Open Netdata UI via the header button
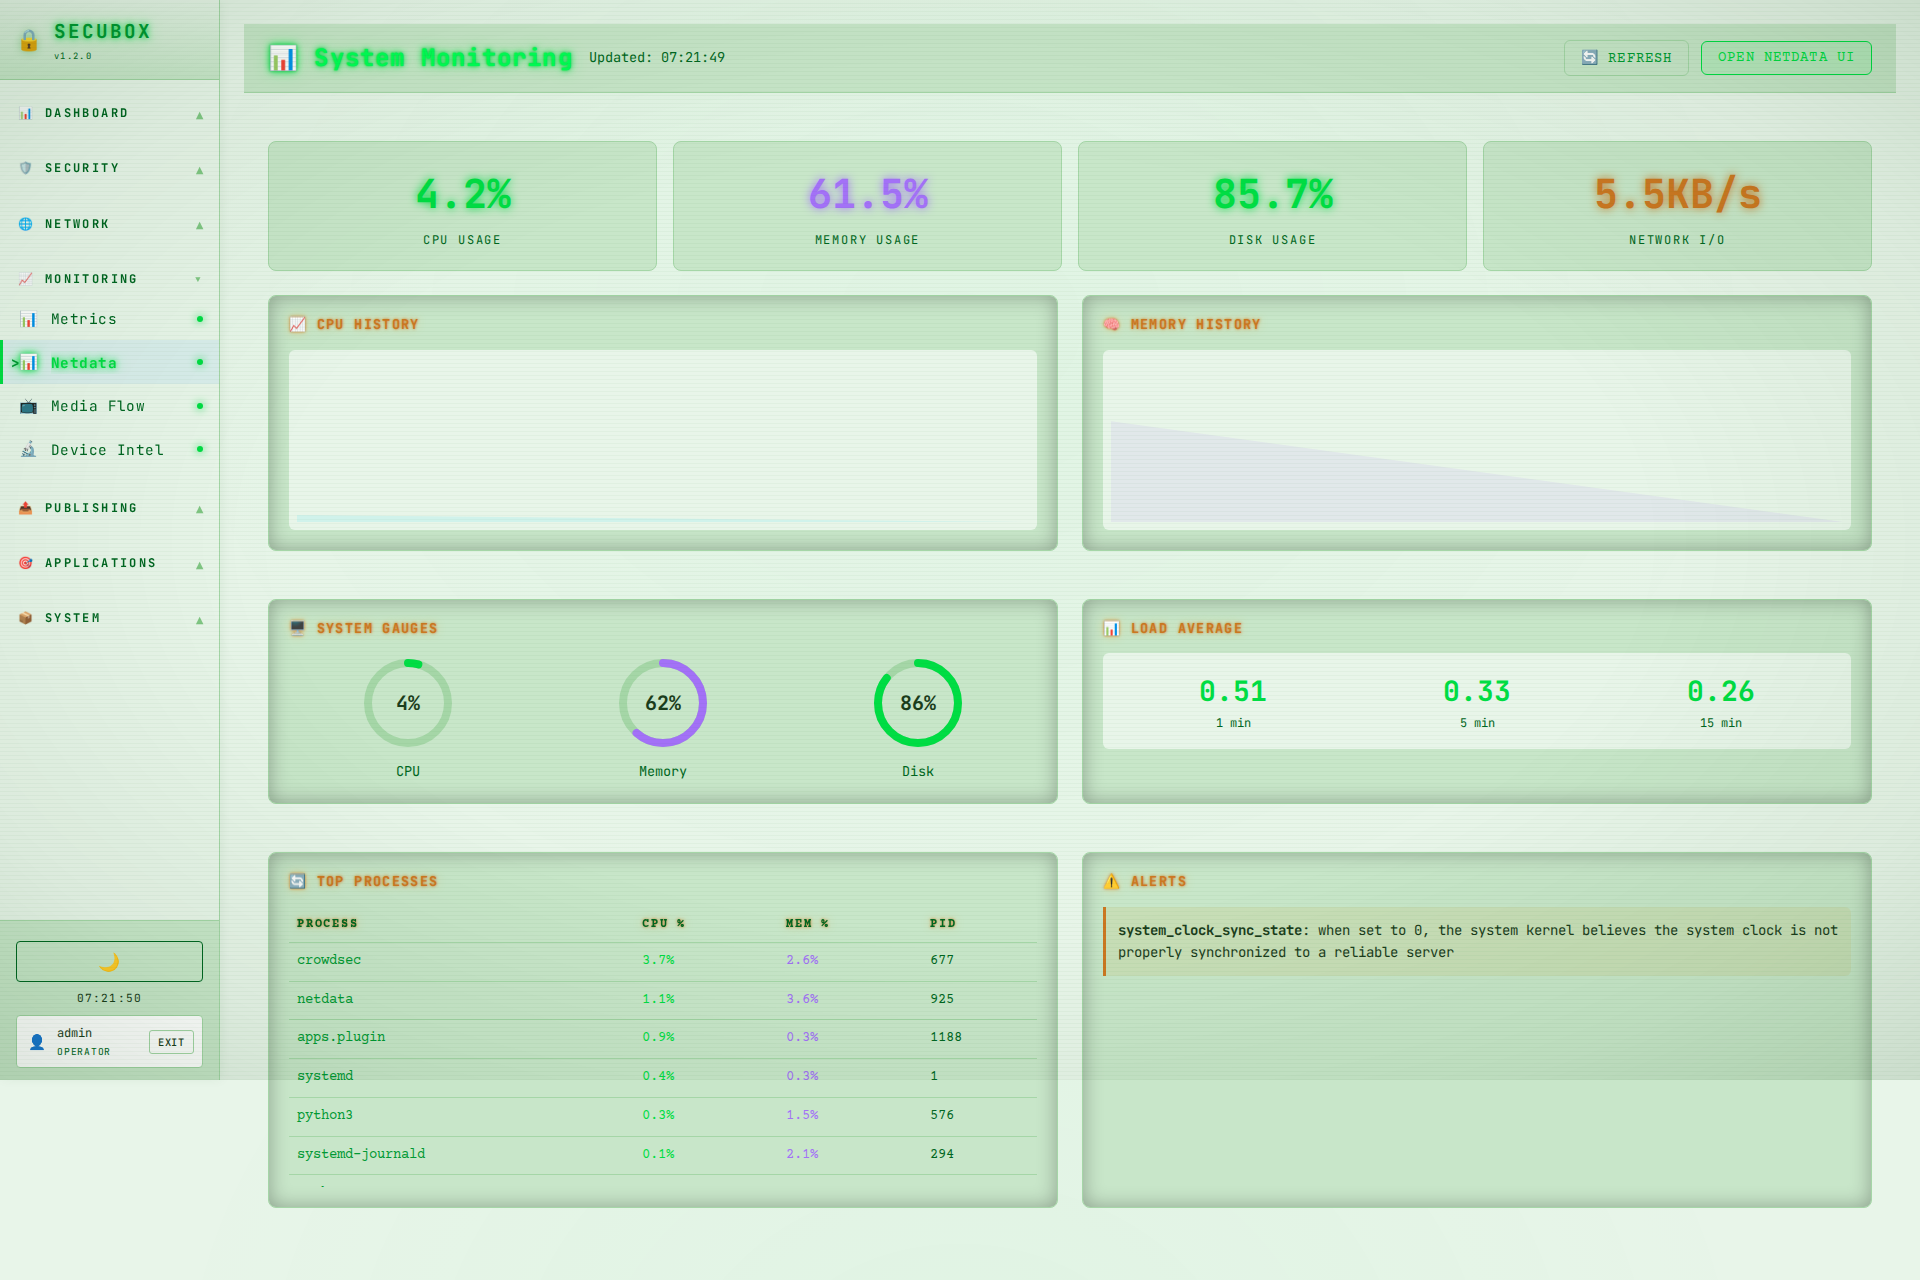This screenshot has width=1920, height=1280. 1785,57
